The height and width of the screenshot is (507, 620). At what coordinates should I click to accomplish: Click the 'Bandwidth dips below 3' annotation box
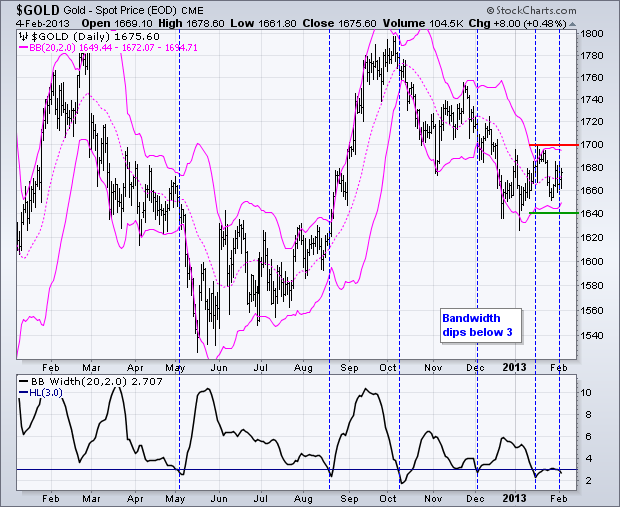[480, 325]
